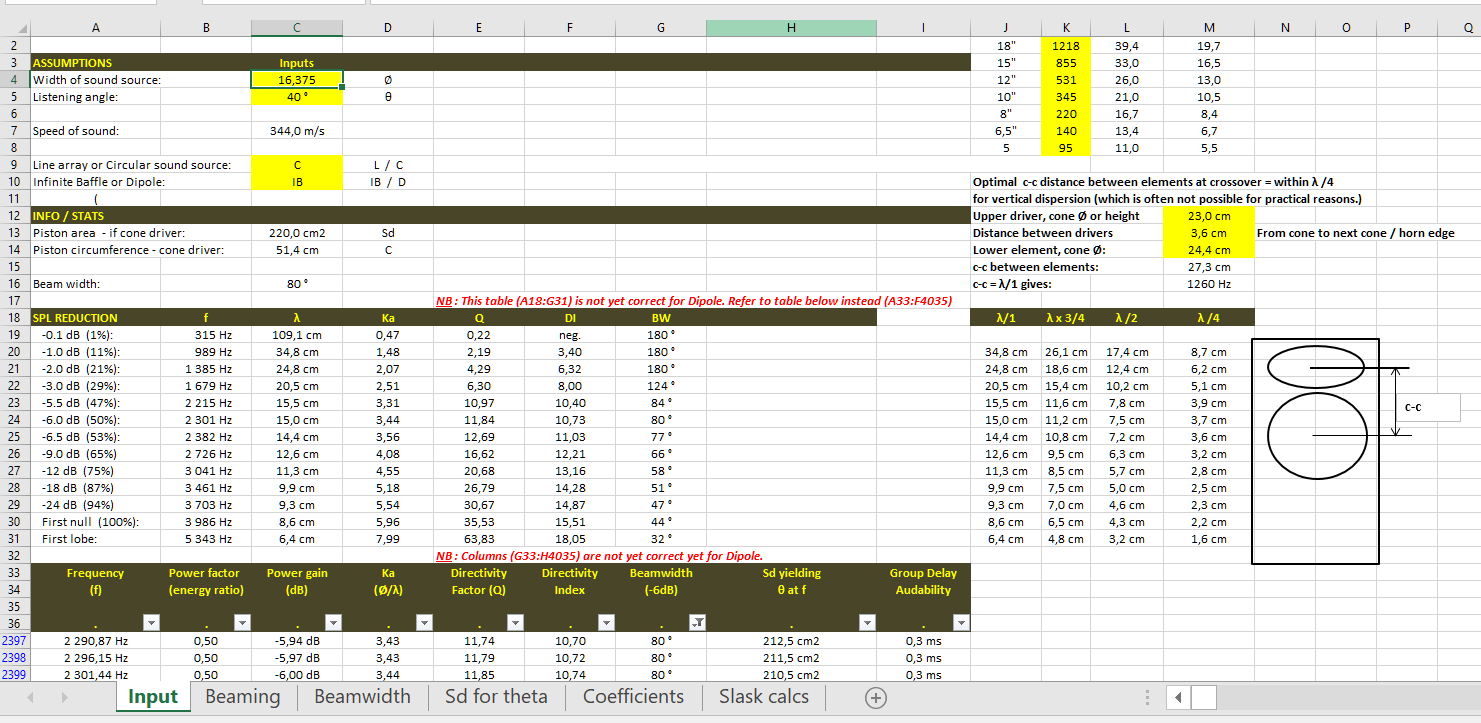Click the 2 290,87 Hz frequency cell
This screenshot has height=723, width=1481.
point(96,640)
